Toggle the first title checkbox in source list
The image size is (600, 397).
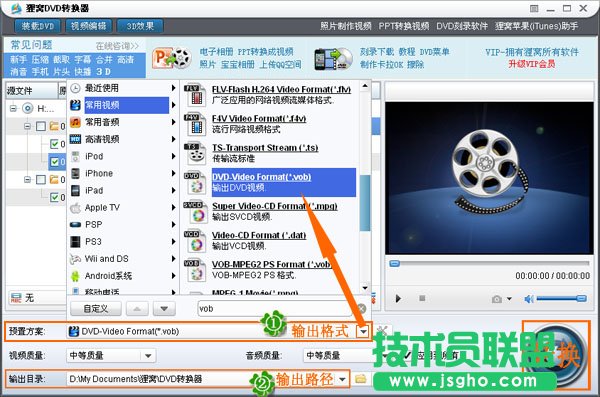coord(55,144)
